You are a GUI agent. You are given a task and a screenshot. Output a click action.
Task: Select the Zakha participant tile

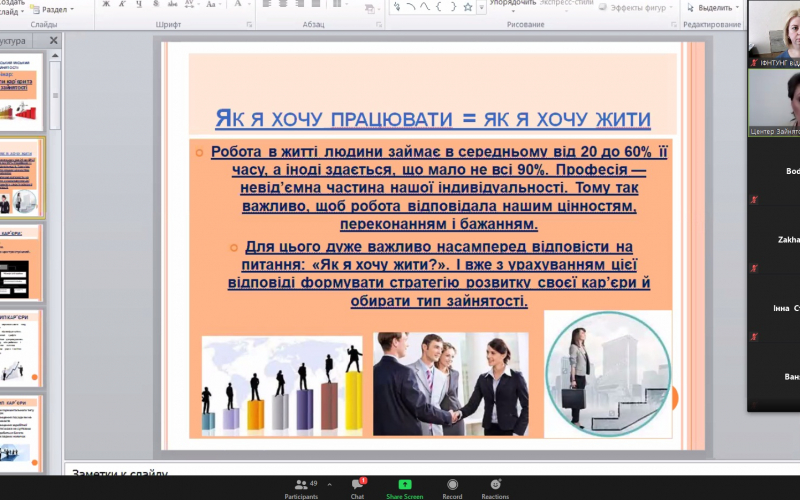click(x=774, y=240)
